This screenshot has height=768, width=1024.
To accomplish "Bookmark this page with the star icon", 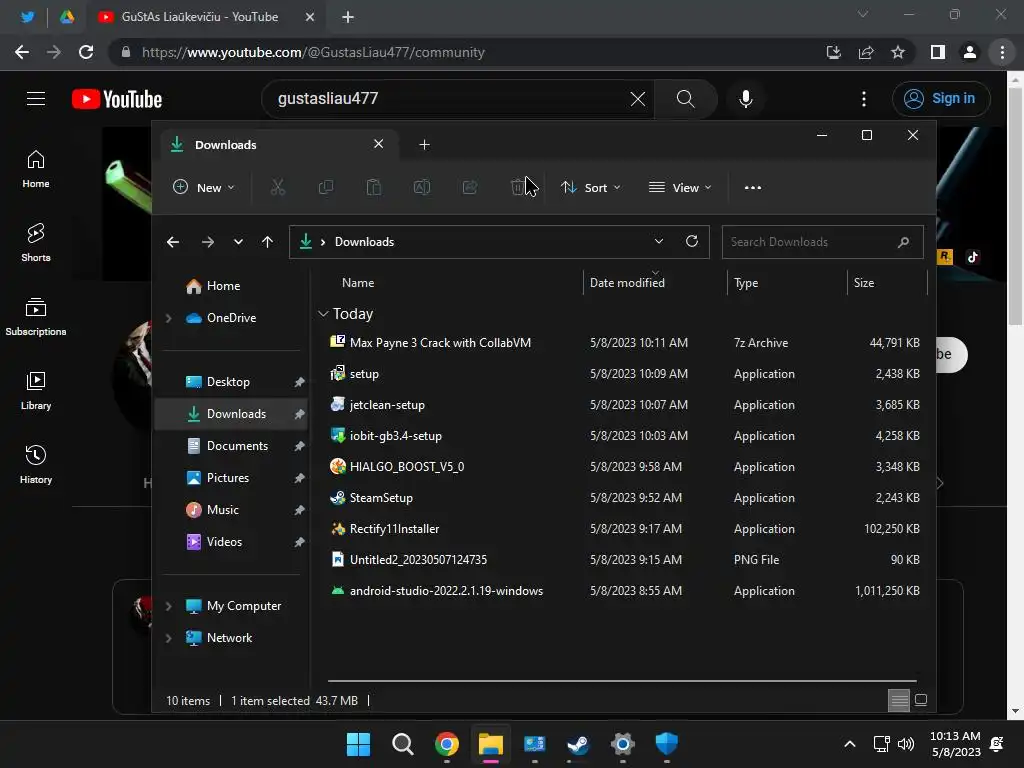I will click(898, 52).
